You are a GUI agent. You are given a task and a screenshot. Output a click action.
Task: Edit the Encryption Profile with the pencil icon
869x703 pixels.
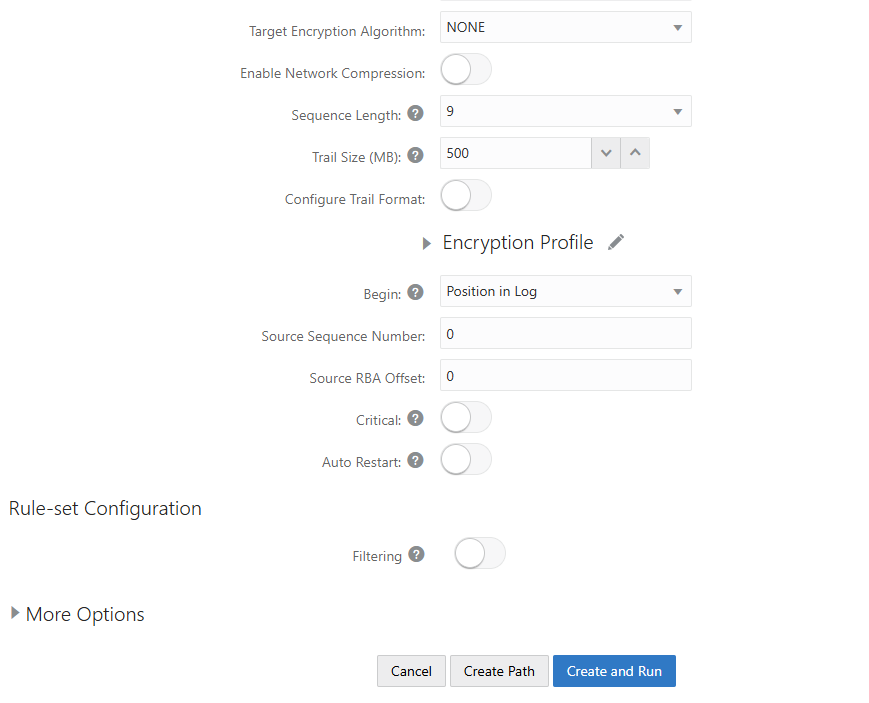tap(616, 242)
